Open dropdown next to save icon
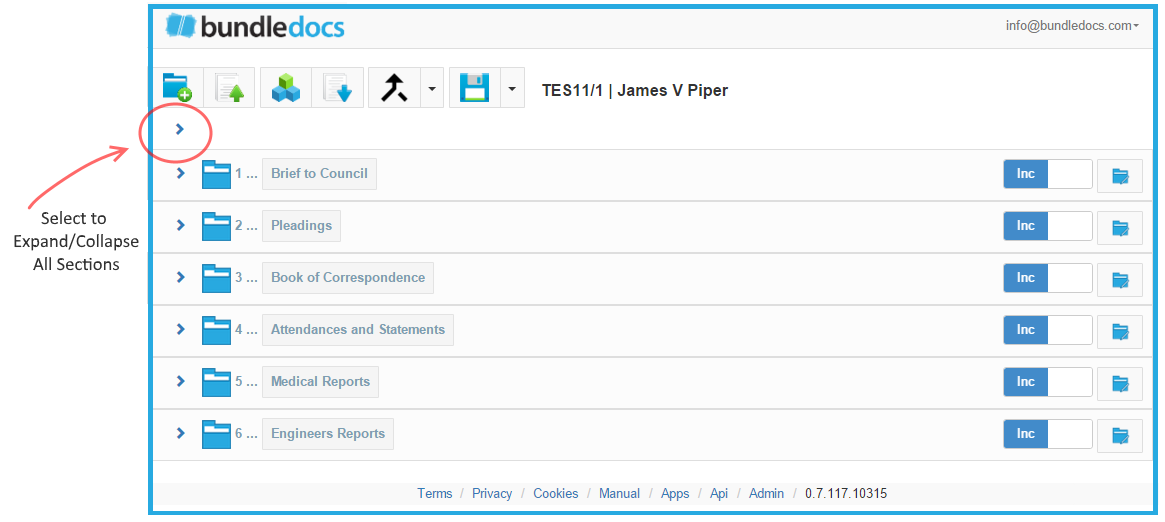This screenshot has width=1165, height=522. 513,88
